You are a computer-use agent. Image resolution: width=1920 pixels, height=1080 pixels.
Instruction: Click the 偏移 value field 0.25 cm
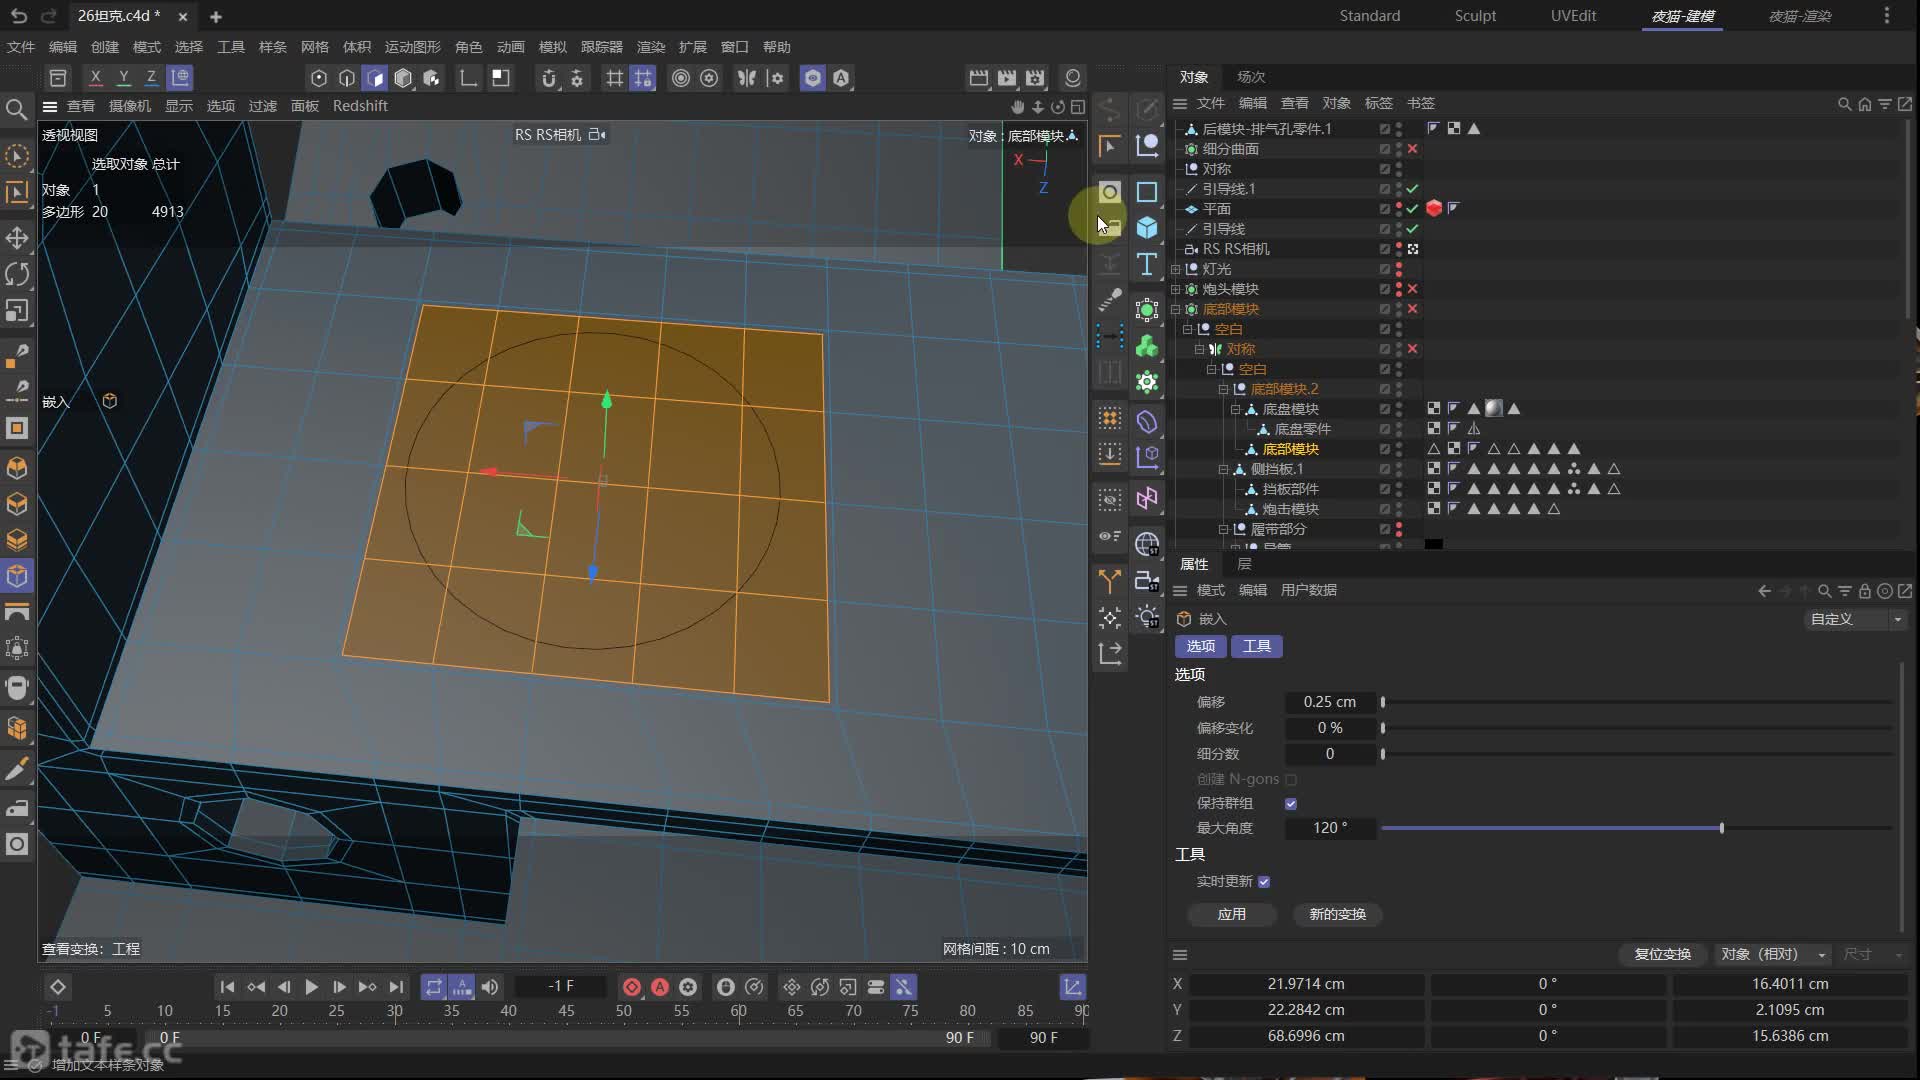pyautogui.click(x=1330, y=703)
